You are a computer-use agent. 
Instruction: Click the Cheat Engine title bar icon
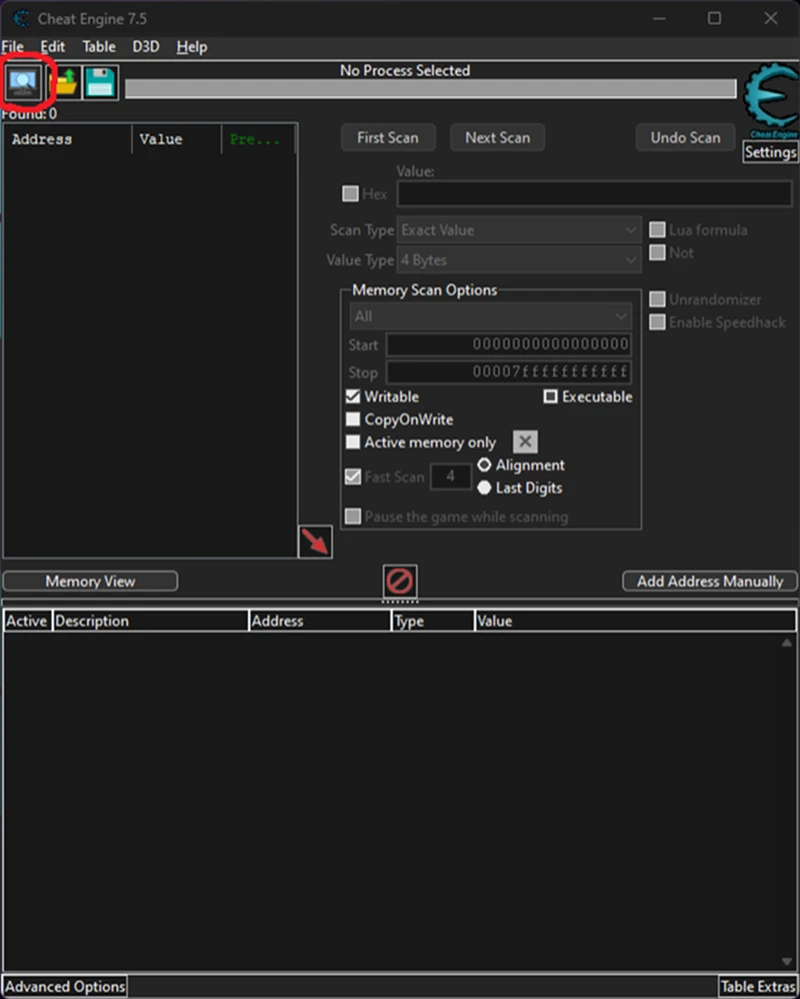click(21, 18)
